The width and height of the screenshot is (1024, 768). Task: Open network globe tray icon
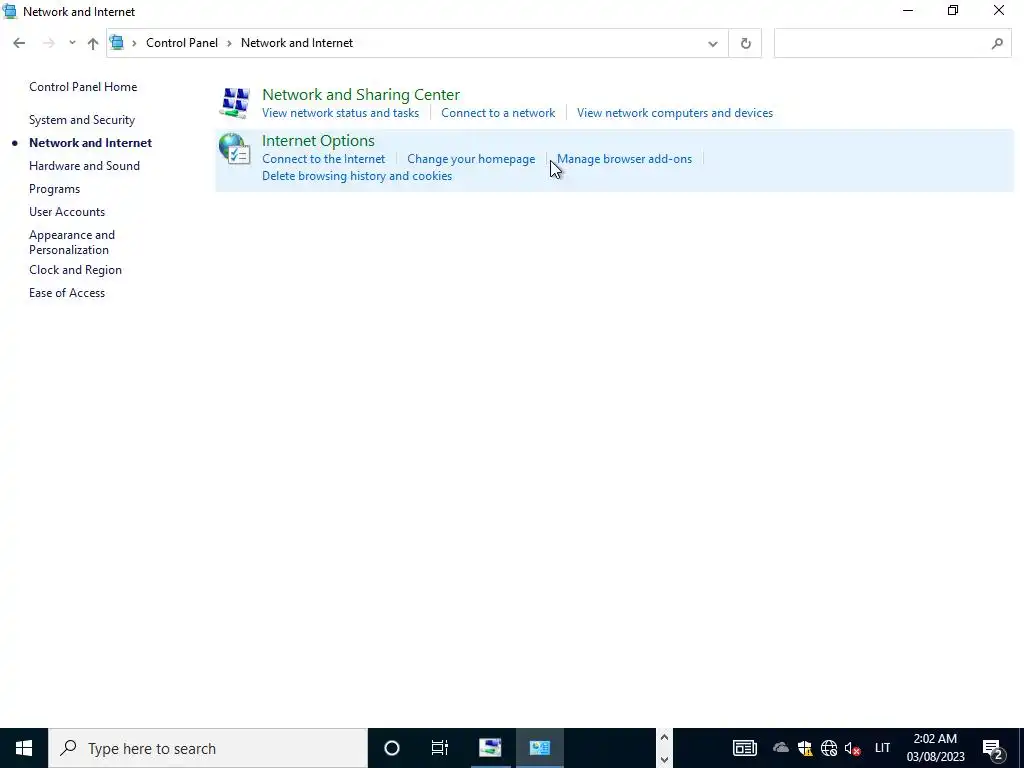click(829, 748)
